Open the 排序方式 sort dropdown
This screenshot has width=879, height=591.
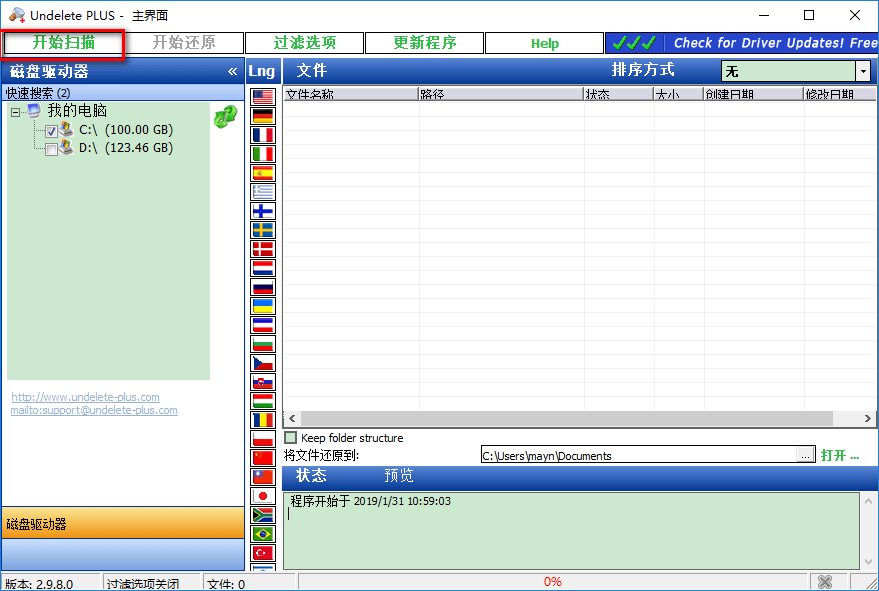863,71
